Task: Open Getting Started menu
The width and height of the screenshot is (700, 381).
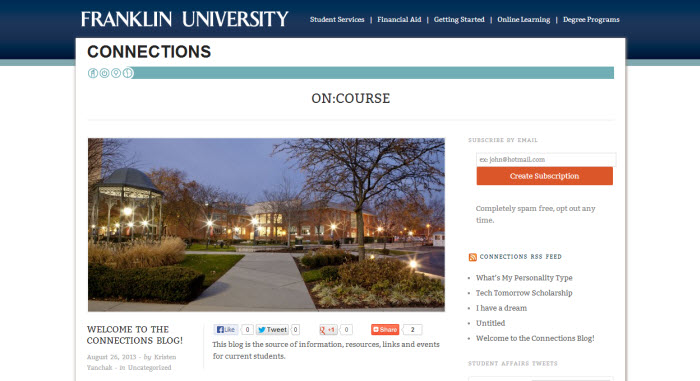Action: (x=459, y=19)
